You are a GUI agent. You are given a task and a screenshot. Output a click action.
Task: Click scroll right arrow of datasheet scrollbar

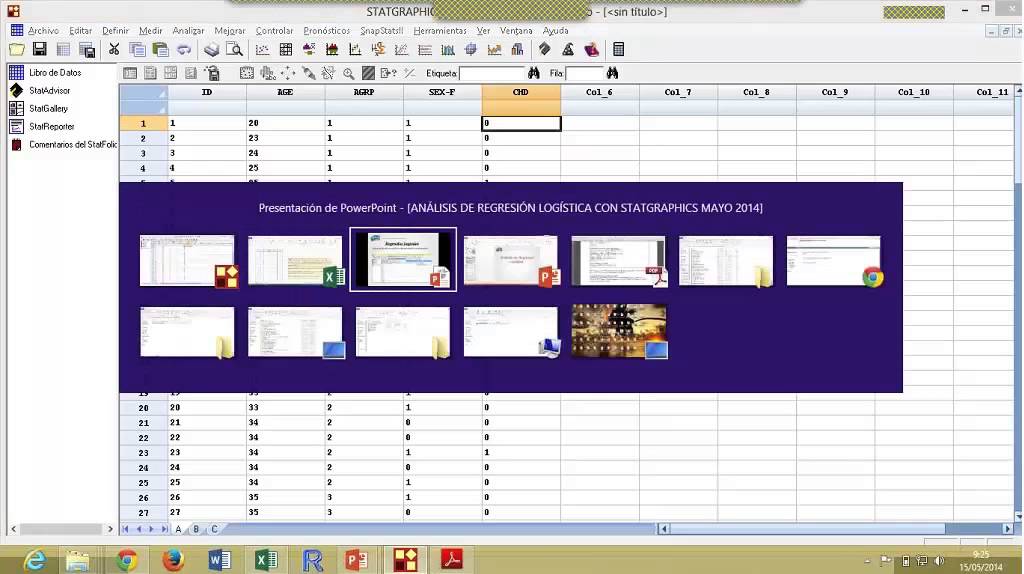[1007, 529]
